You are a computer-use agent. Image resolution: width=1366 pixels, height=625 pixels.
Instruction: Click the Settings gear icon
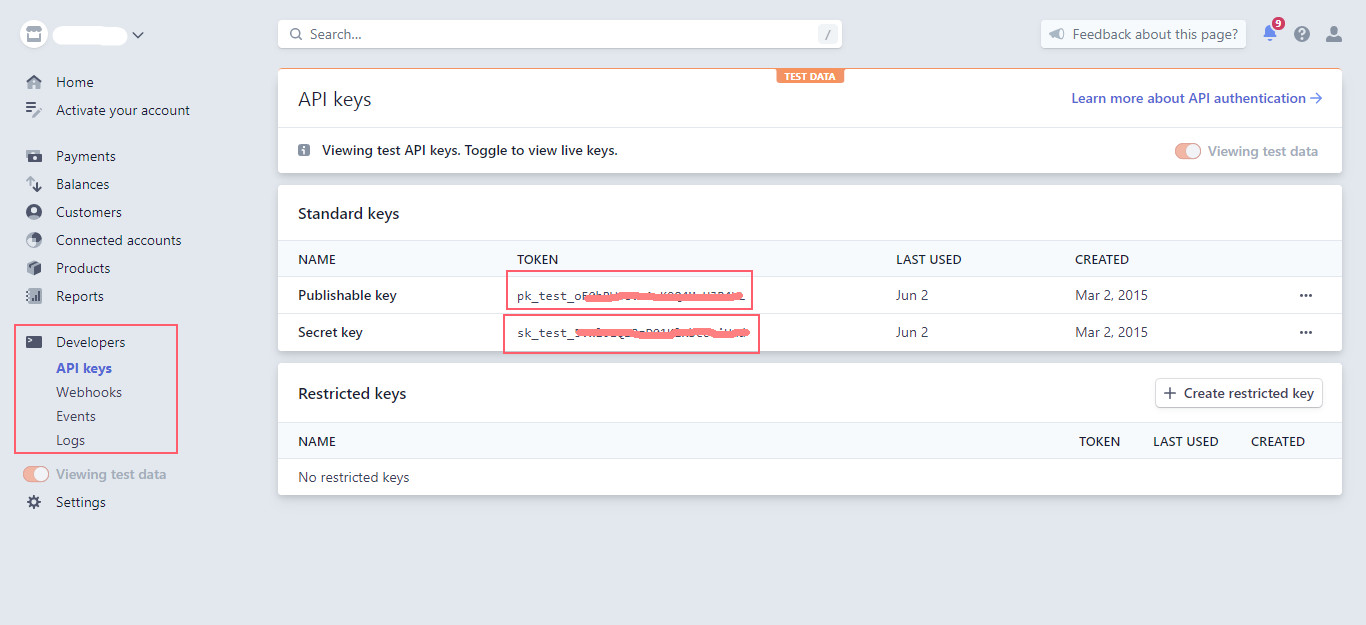34,502
